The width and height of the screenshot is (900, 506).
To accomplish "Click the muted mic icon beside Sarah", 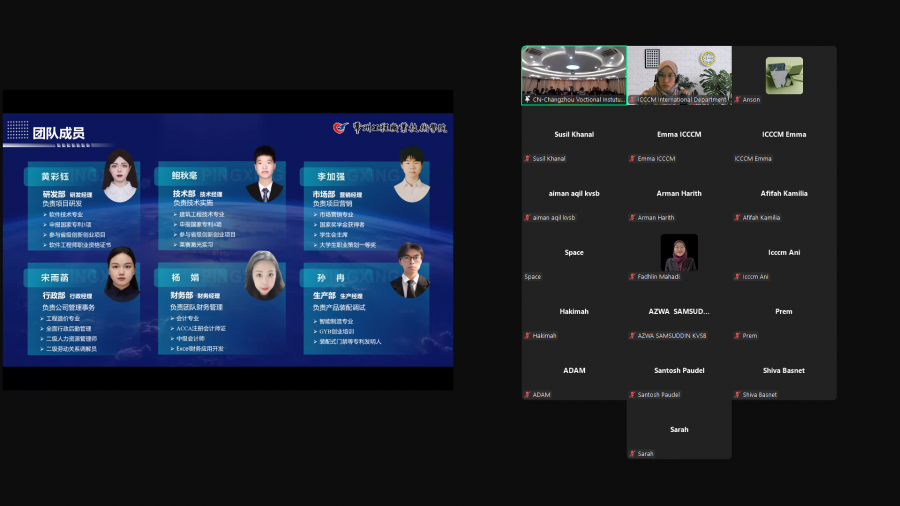I will click(632, 454).
